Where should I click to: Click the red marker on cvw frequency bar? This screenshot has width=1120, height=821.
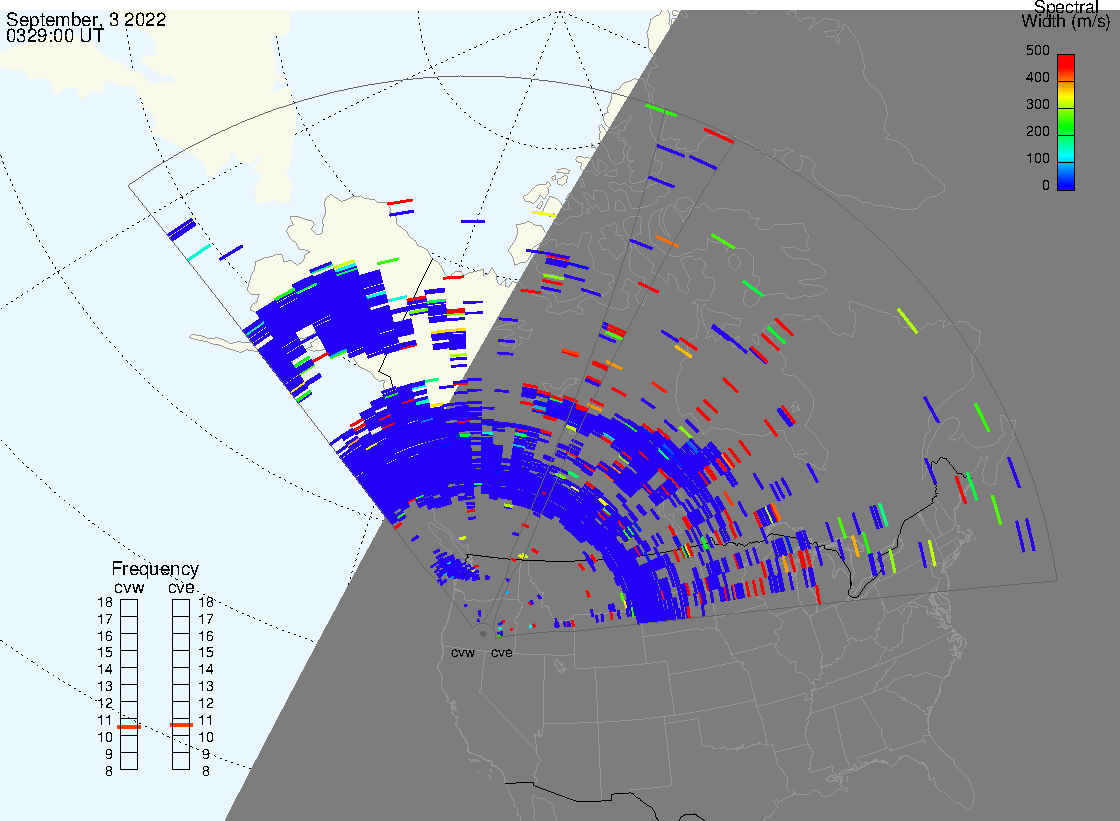[x=129, y=727]
